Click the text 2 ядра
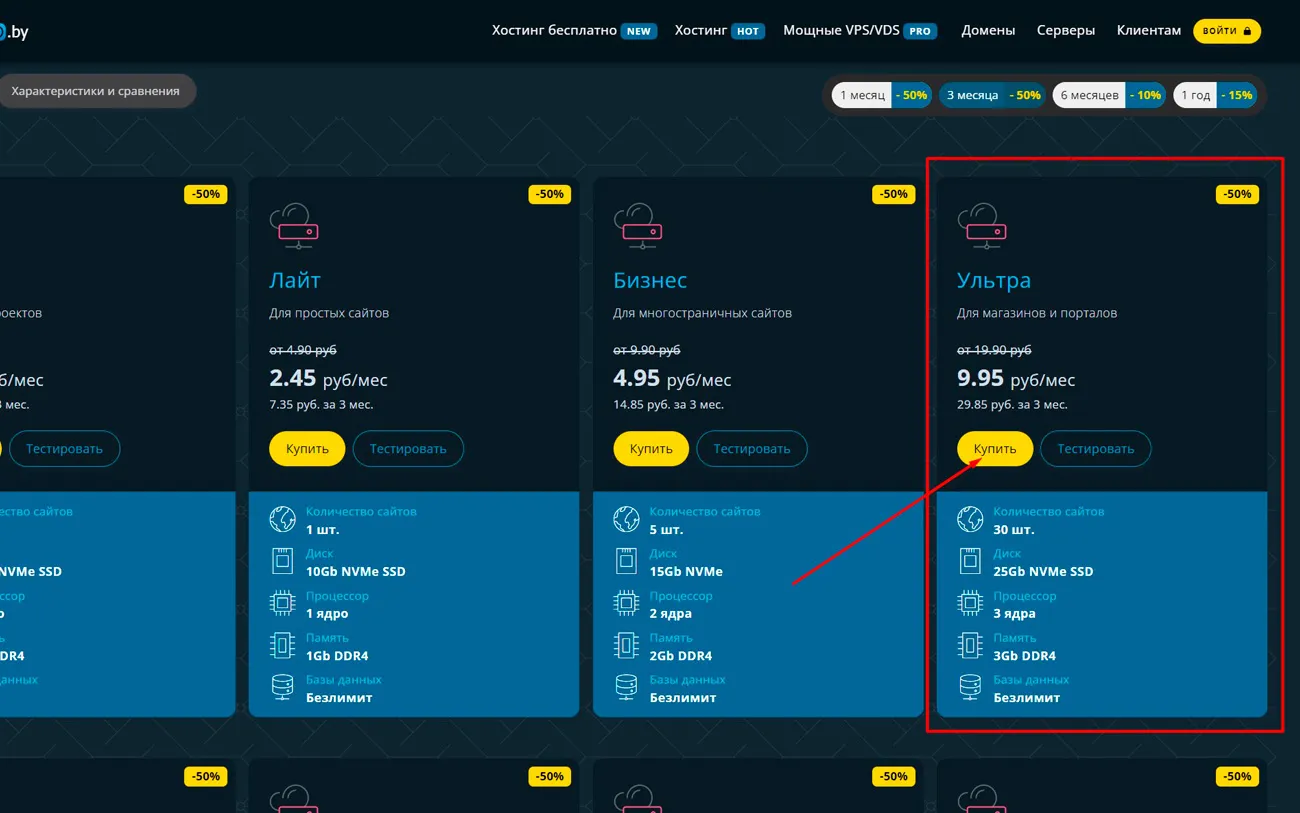Viewport: 1300px width, 813px height. tap(671, 614)
